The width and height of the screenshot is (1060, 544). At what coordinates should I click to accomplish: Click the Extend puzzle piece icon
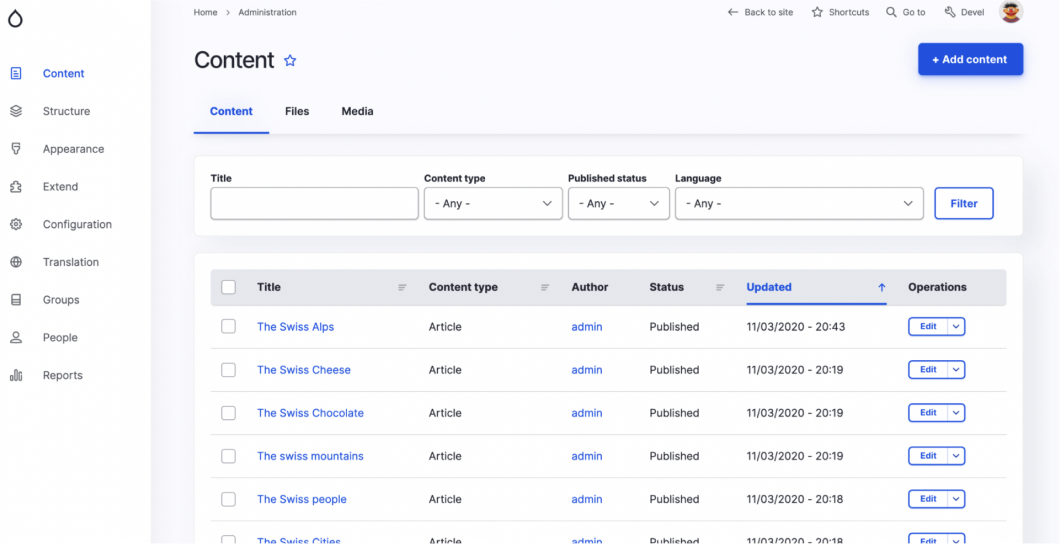(x=16, y=187)
